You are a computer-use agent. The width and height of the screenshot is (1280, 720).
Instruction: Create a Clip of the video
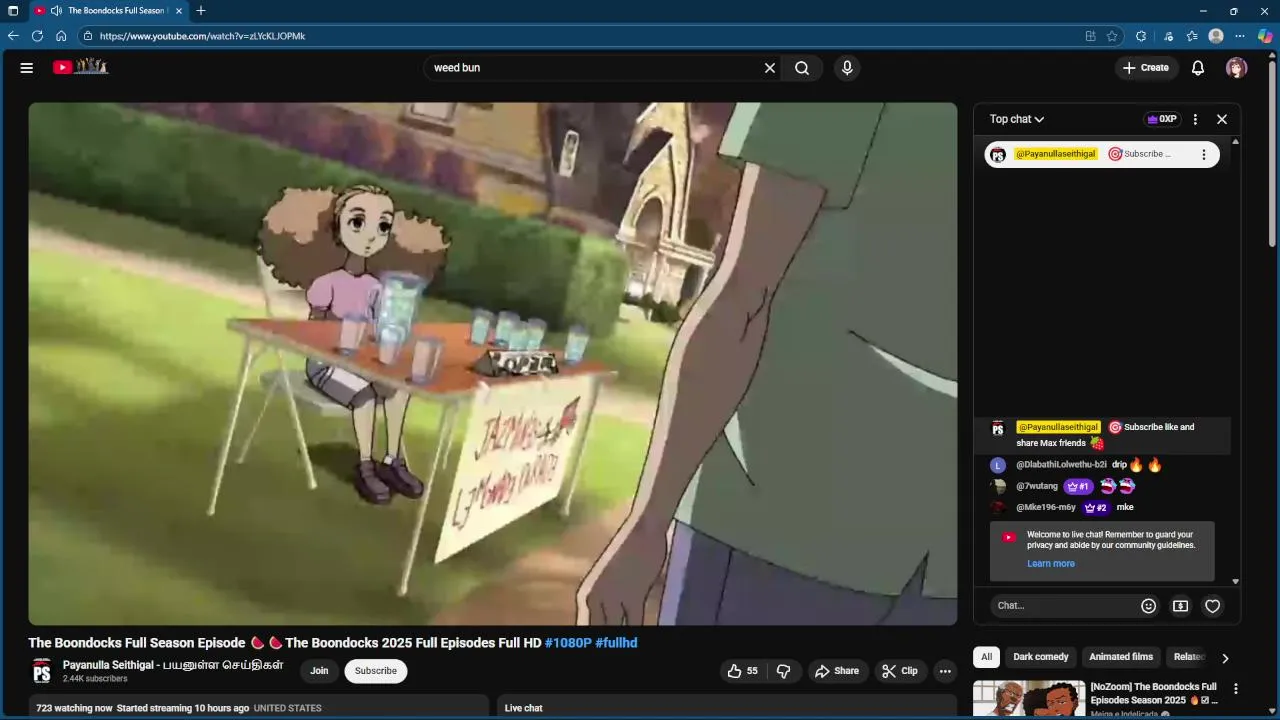click(900, 671)
